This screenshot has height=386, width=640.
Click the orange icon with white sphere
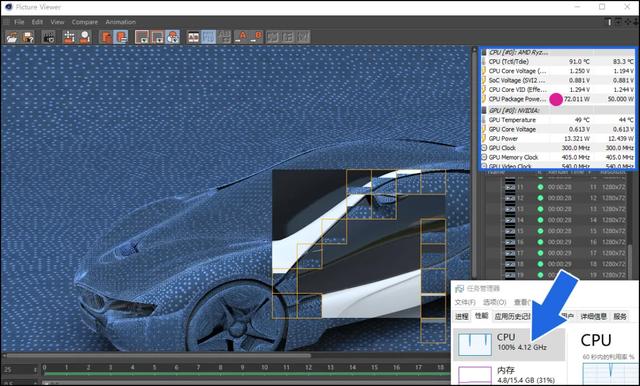(84, 37)
